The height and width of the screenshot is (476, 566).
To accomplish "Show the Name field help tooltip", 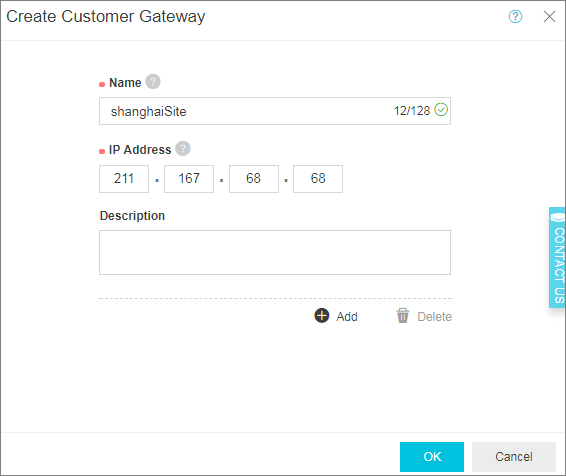I will tap(153, 82).
